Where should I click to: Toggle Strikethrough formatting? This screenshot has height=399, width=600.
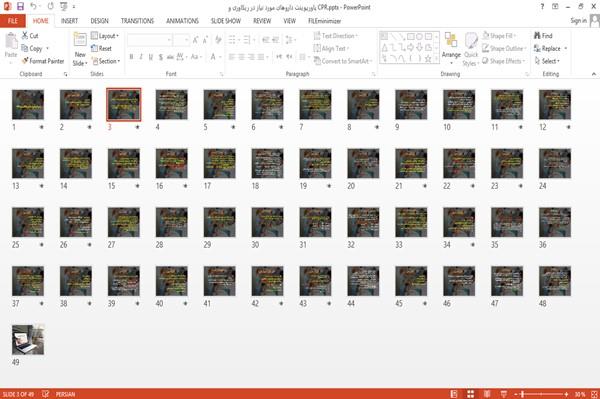point(170,57)
